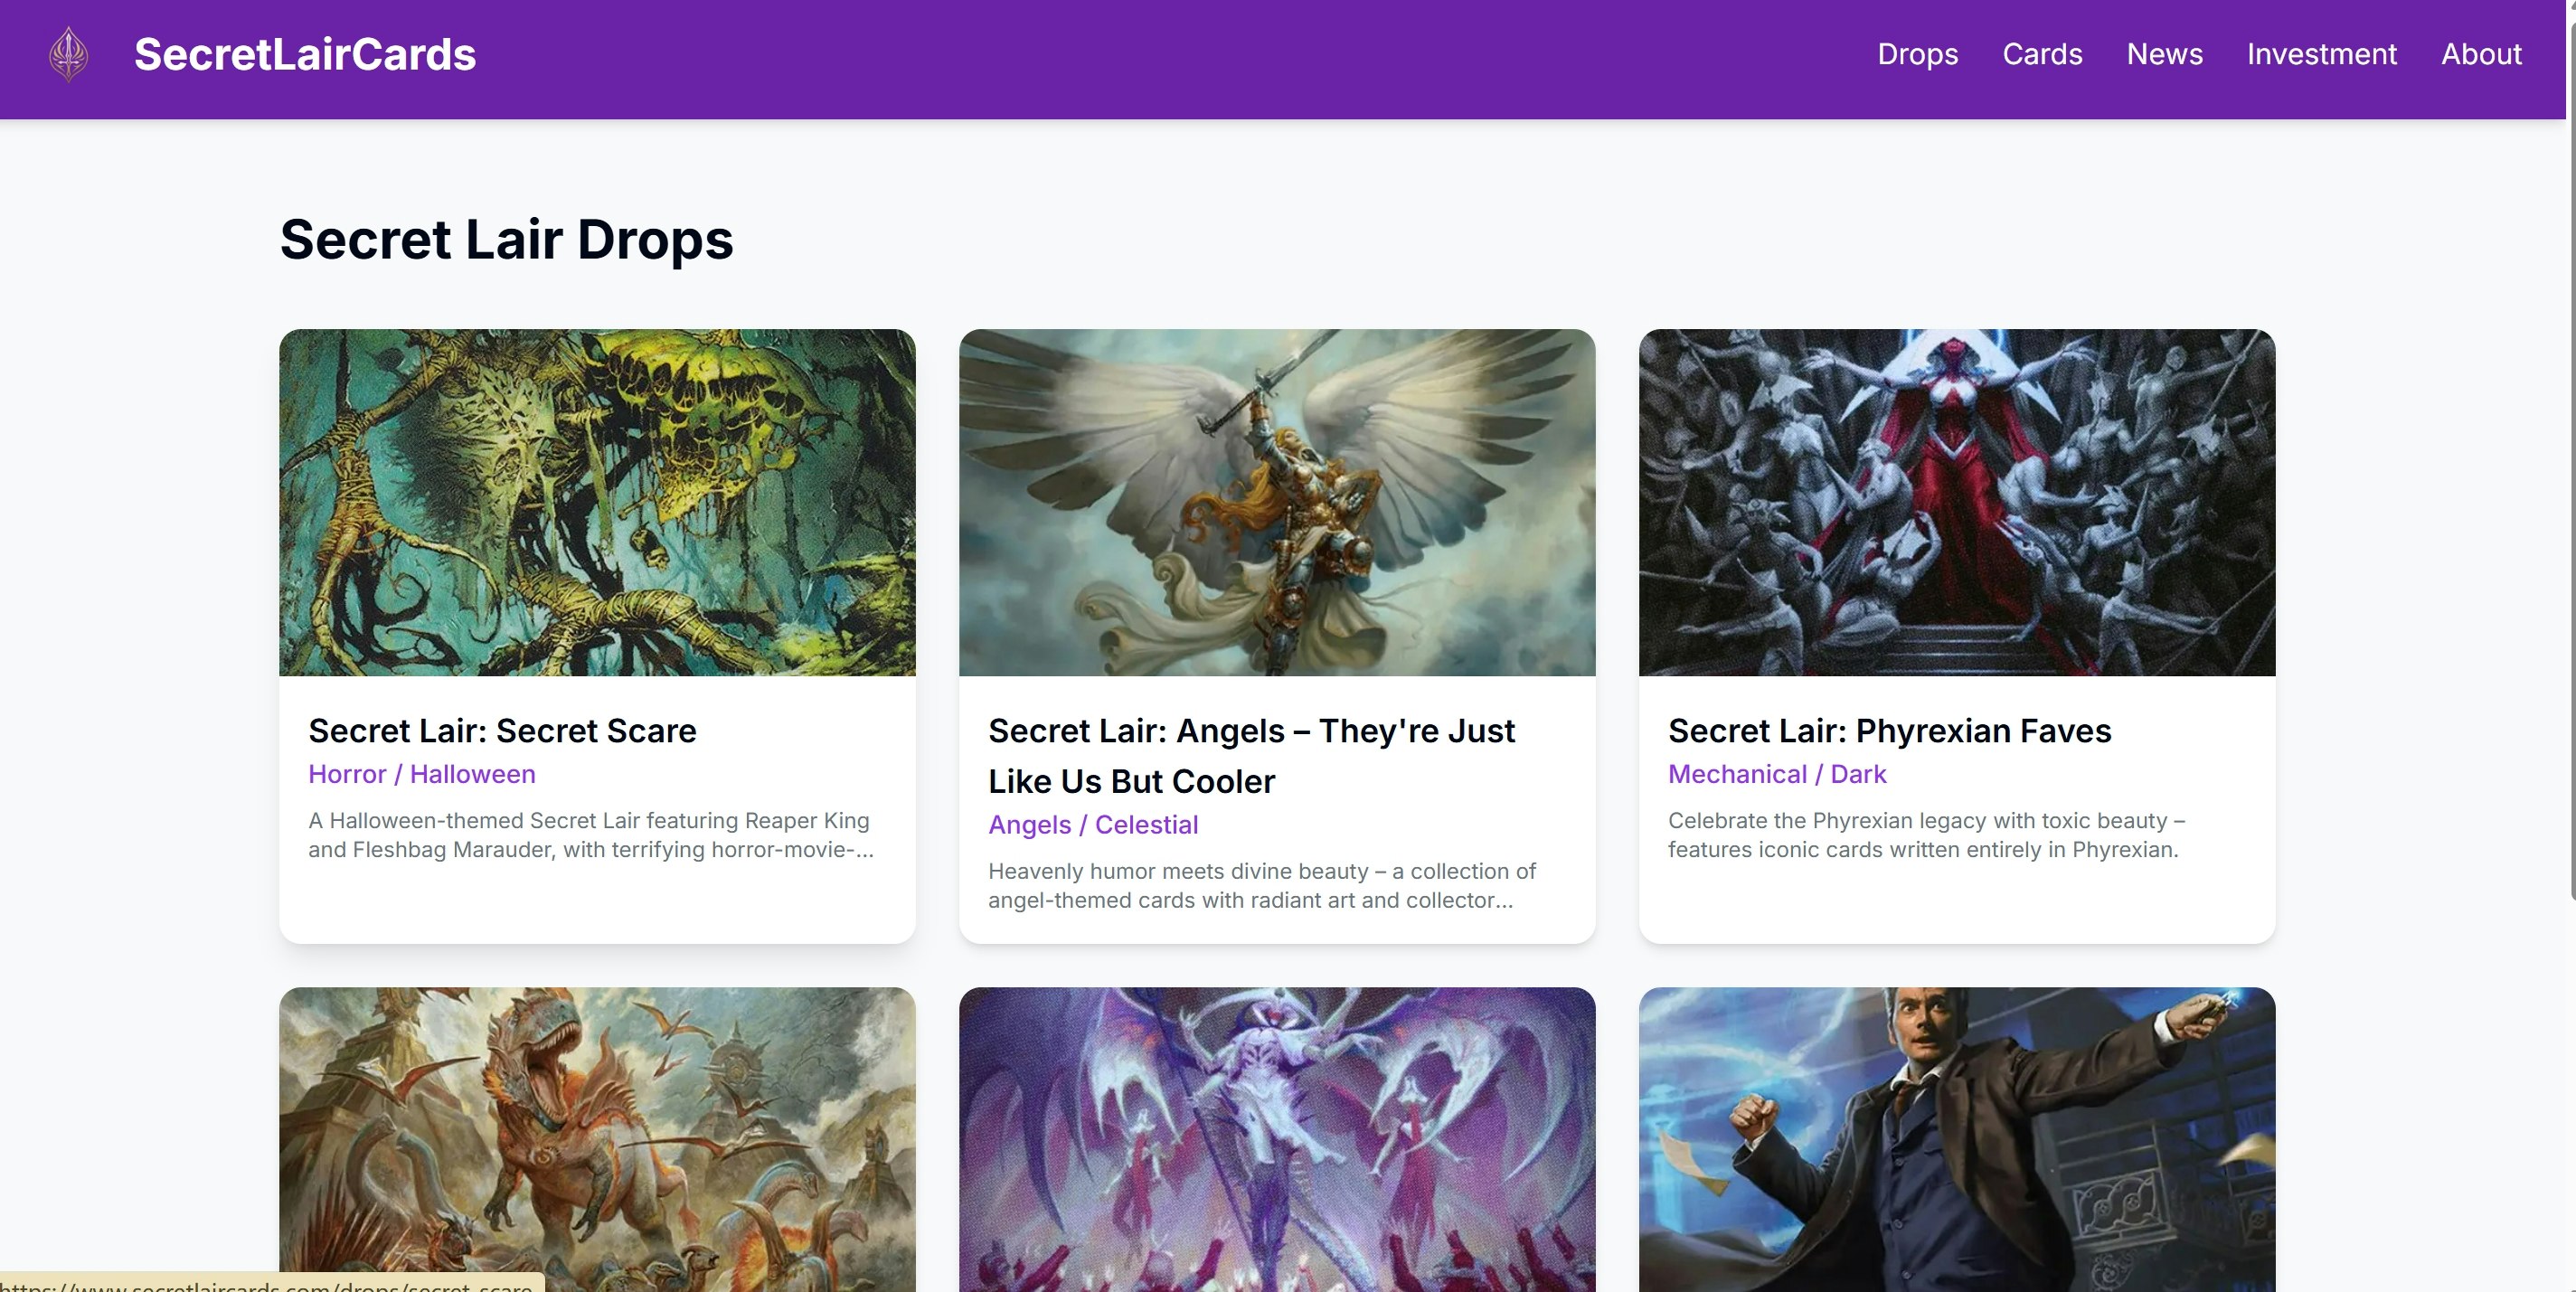Click the SecretLairCards logo icon
Viewport: 2576px width, 1292px height.
click(68, 54)
